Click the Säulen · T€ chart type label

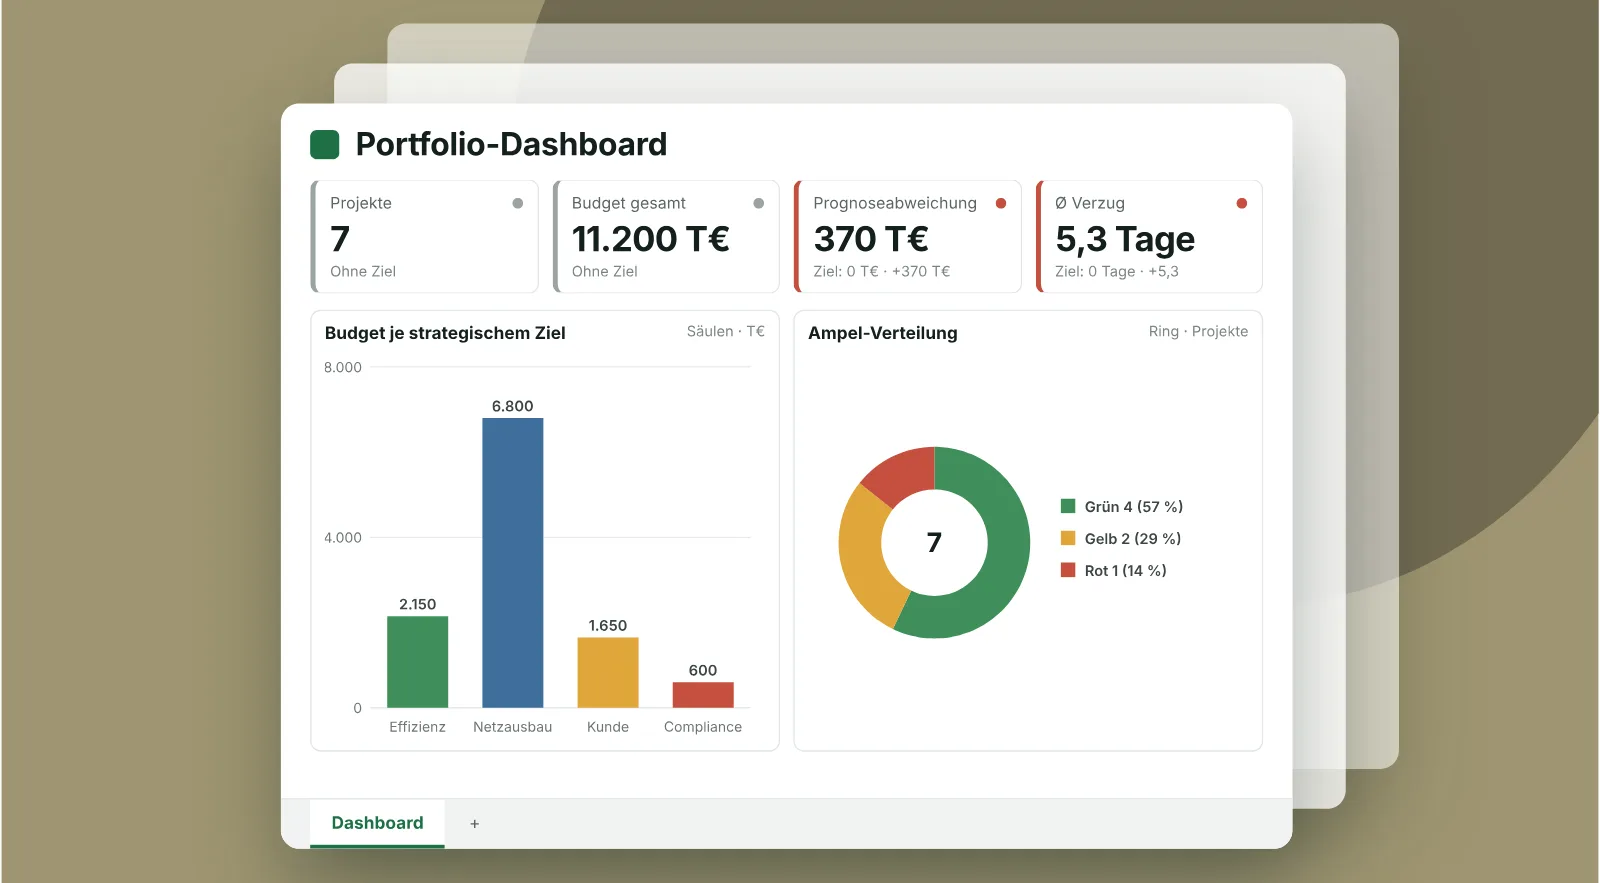[726, 331]
